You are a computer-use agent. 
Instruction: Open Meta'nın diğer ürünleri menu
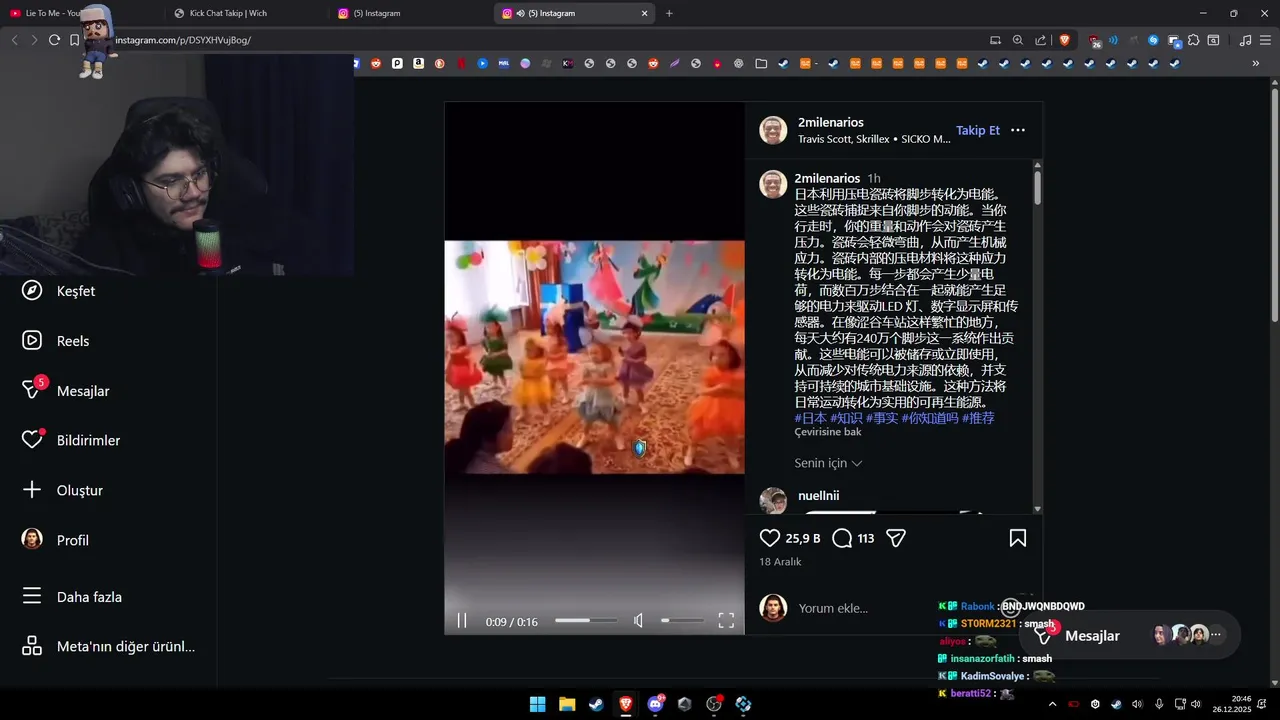pos(108,646)
